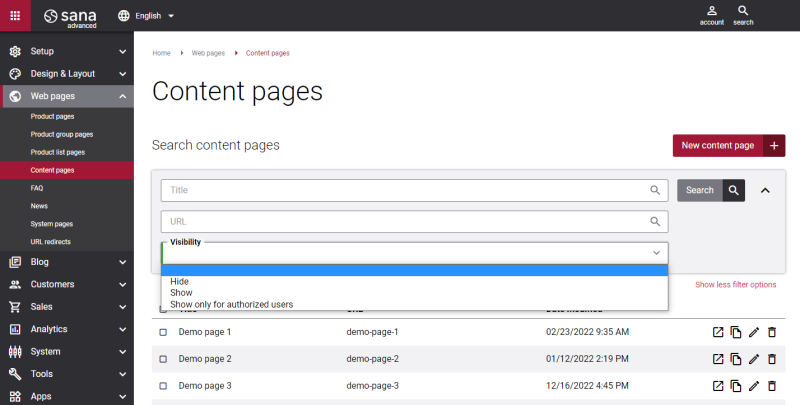The width and height of the screenshot is (800, 405).
Task: Open Demo page 3 in new window
Action: coord(718,386)
